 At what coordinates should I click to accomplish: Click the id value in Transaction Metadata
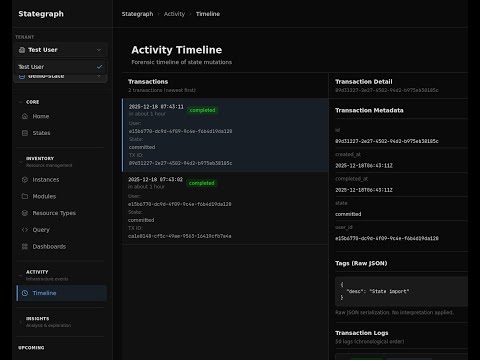pos(387,141)
